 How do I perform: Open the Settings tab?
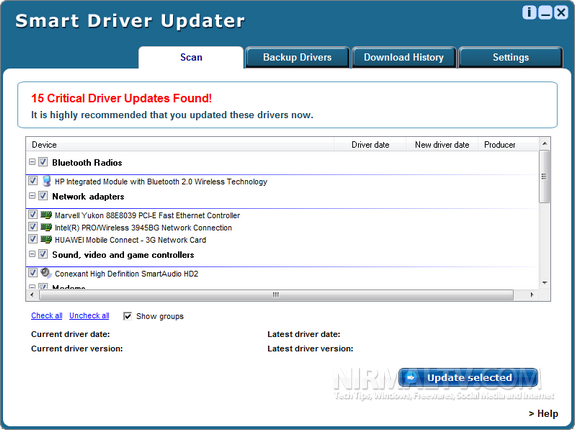(510, 58)
